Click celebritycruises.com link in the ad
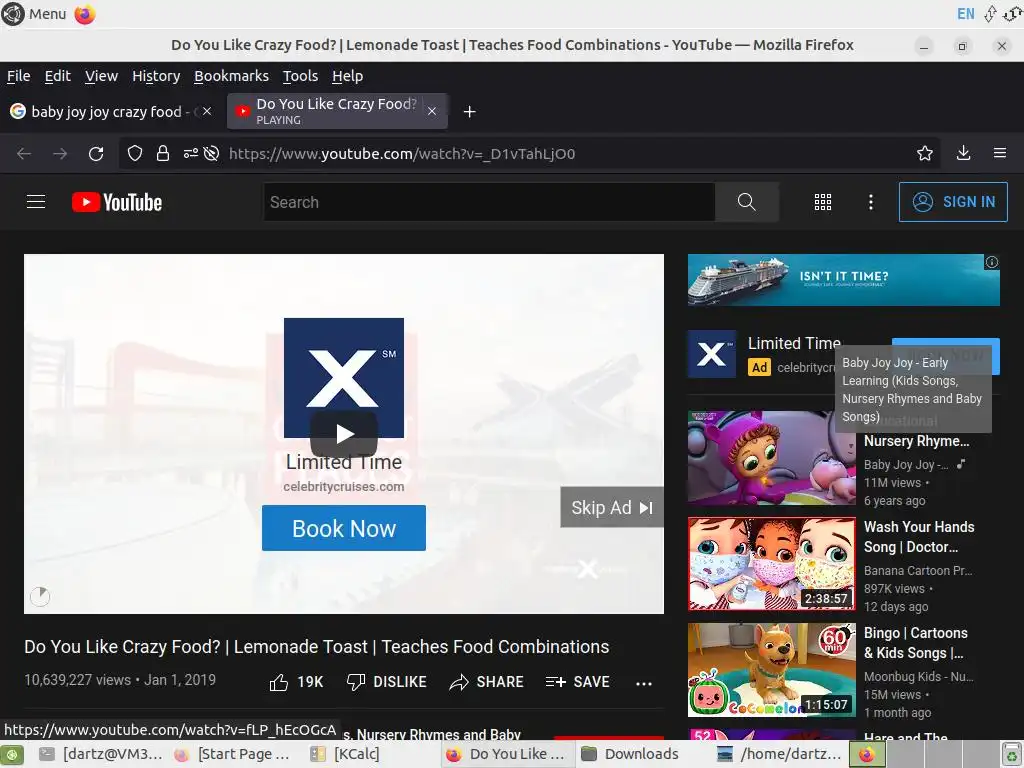Viewport: 1024px width, 768px height. 344,487
